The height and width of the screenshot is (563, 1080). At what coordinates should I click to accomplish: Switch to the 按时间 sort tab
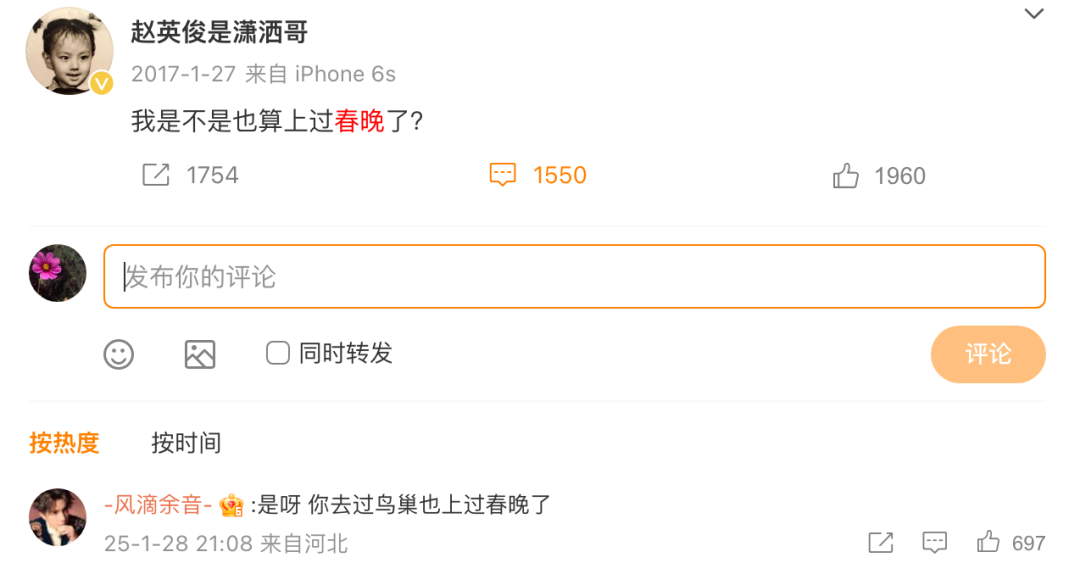[x=186, y=443]
